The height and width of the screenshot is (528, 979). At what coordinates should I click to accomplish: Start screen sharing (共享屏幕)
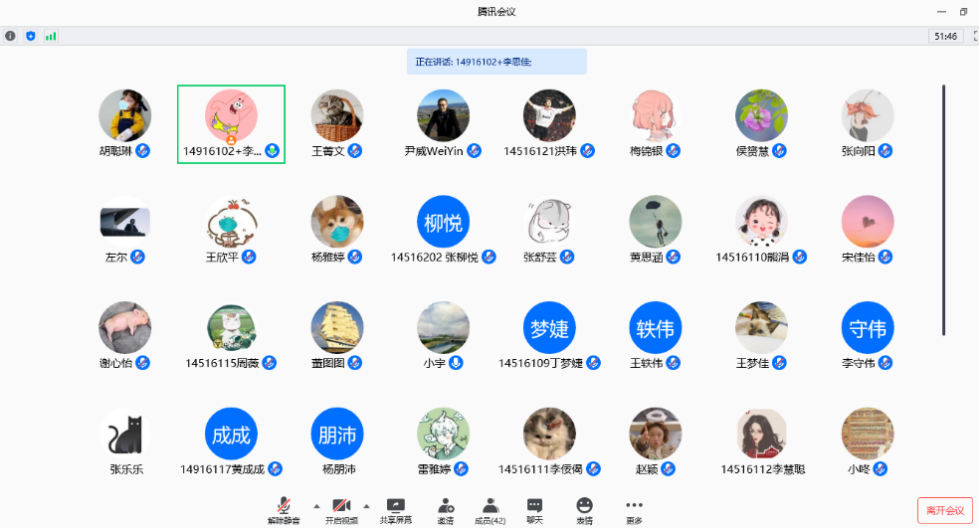click(x=395, y=510)
